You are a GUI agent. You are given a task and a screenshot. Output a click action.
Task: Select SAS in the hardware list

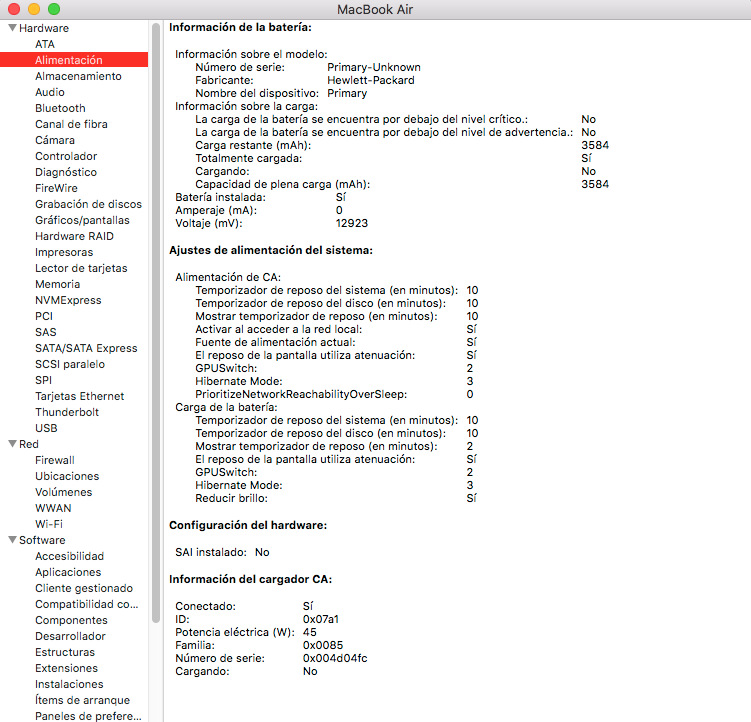46,332
